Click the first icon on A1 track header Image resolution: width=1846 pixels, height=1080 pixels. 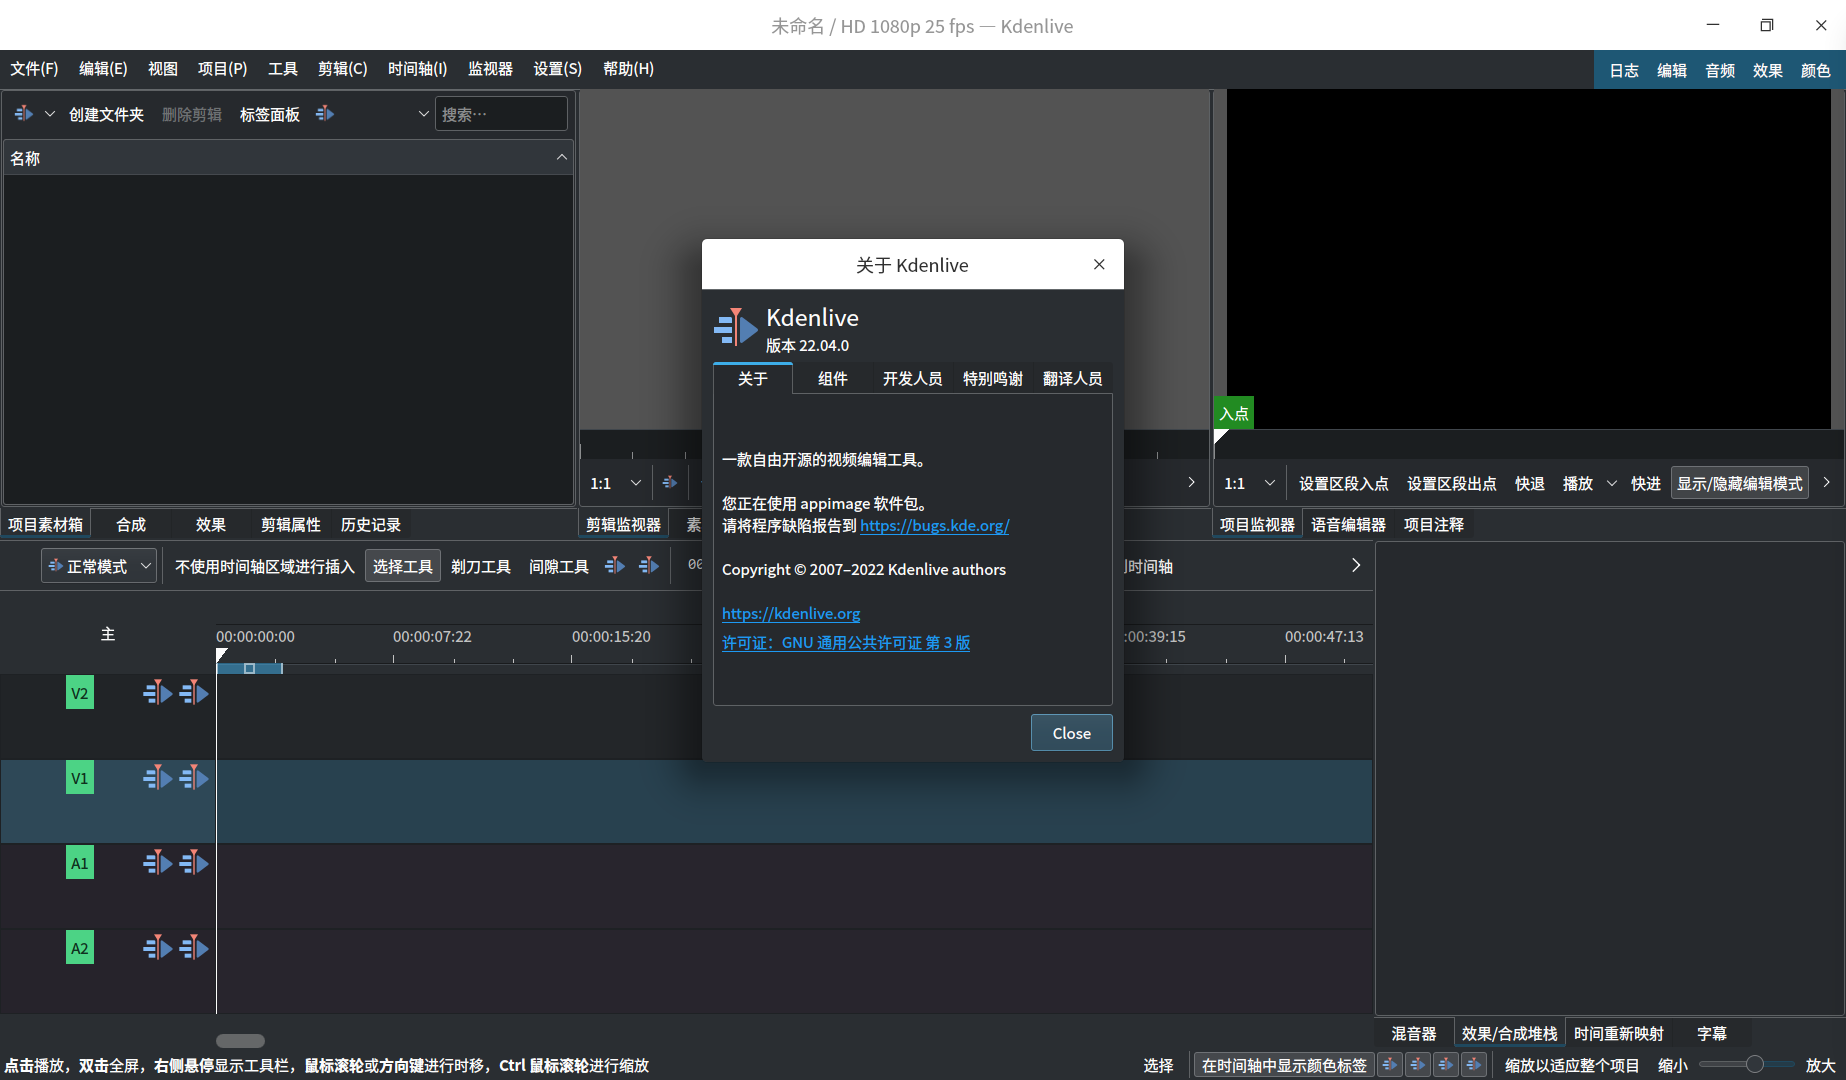pyautogui.click(x=157, y=863)
